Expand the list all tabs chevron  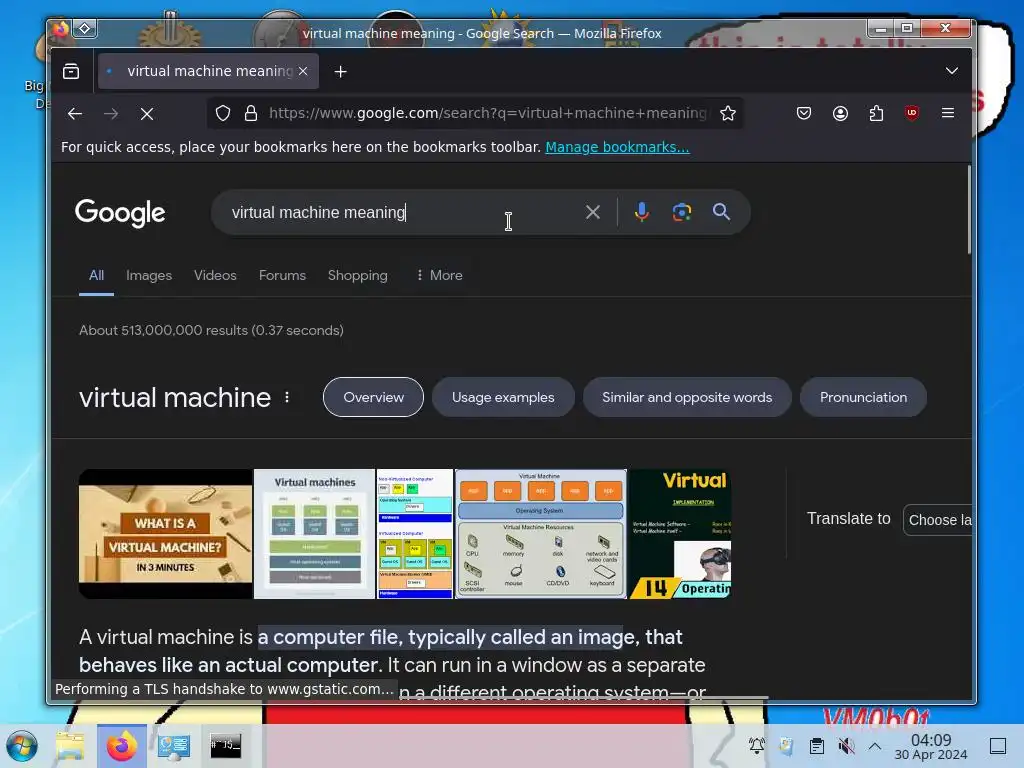pyautogui.click(x=952, y=71)
